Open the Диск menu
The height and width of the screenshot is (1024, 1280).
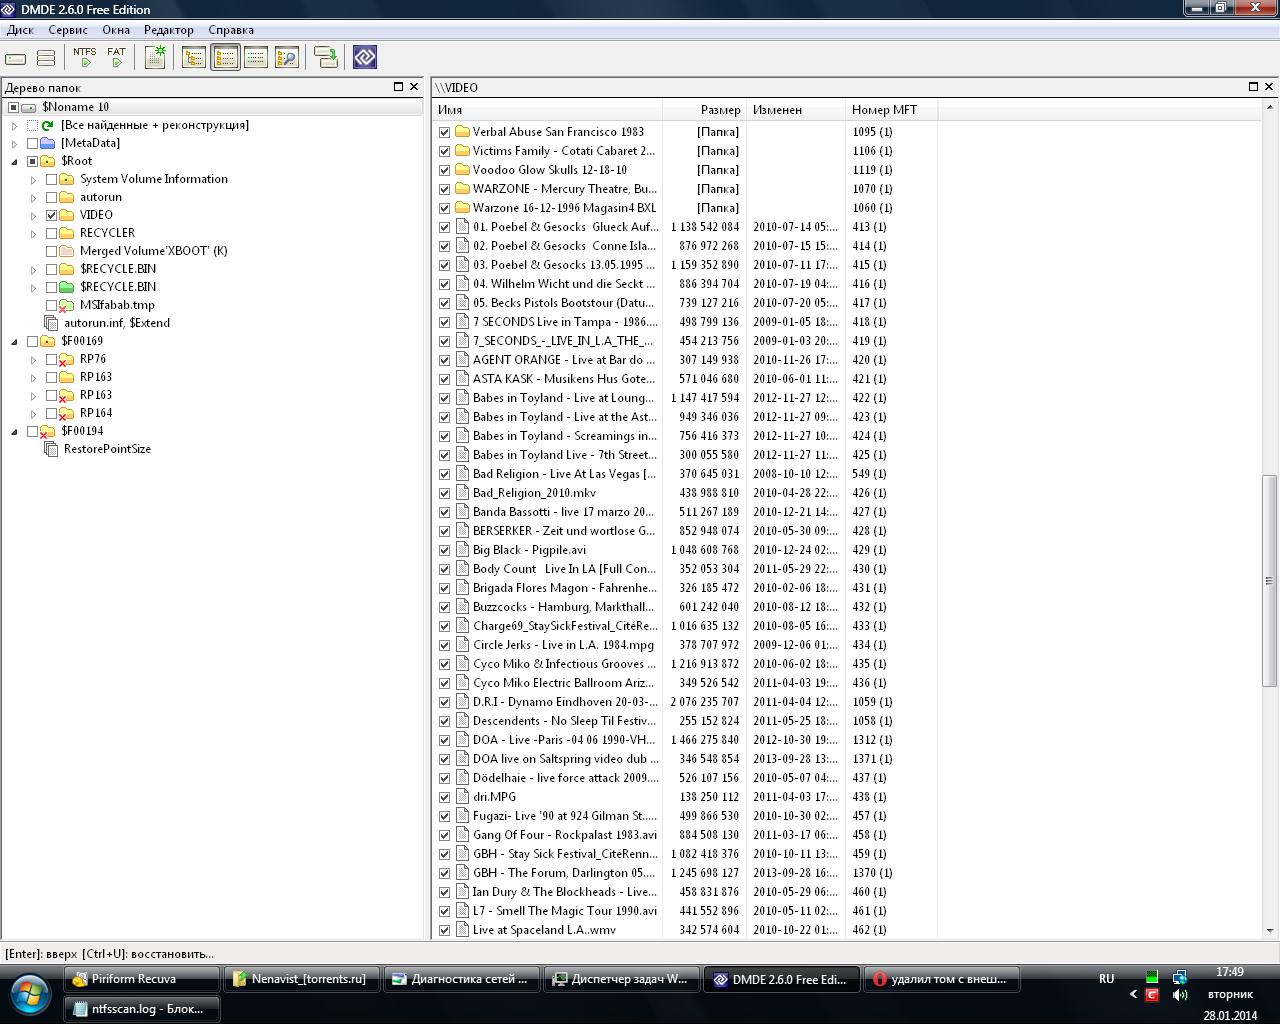[20, 30]
